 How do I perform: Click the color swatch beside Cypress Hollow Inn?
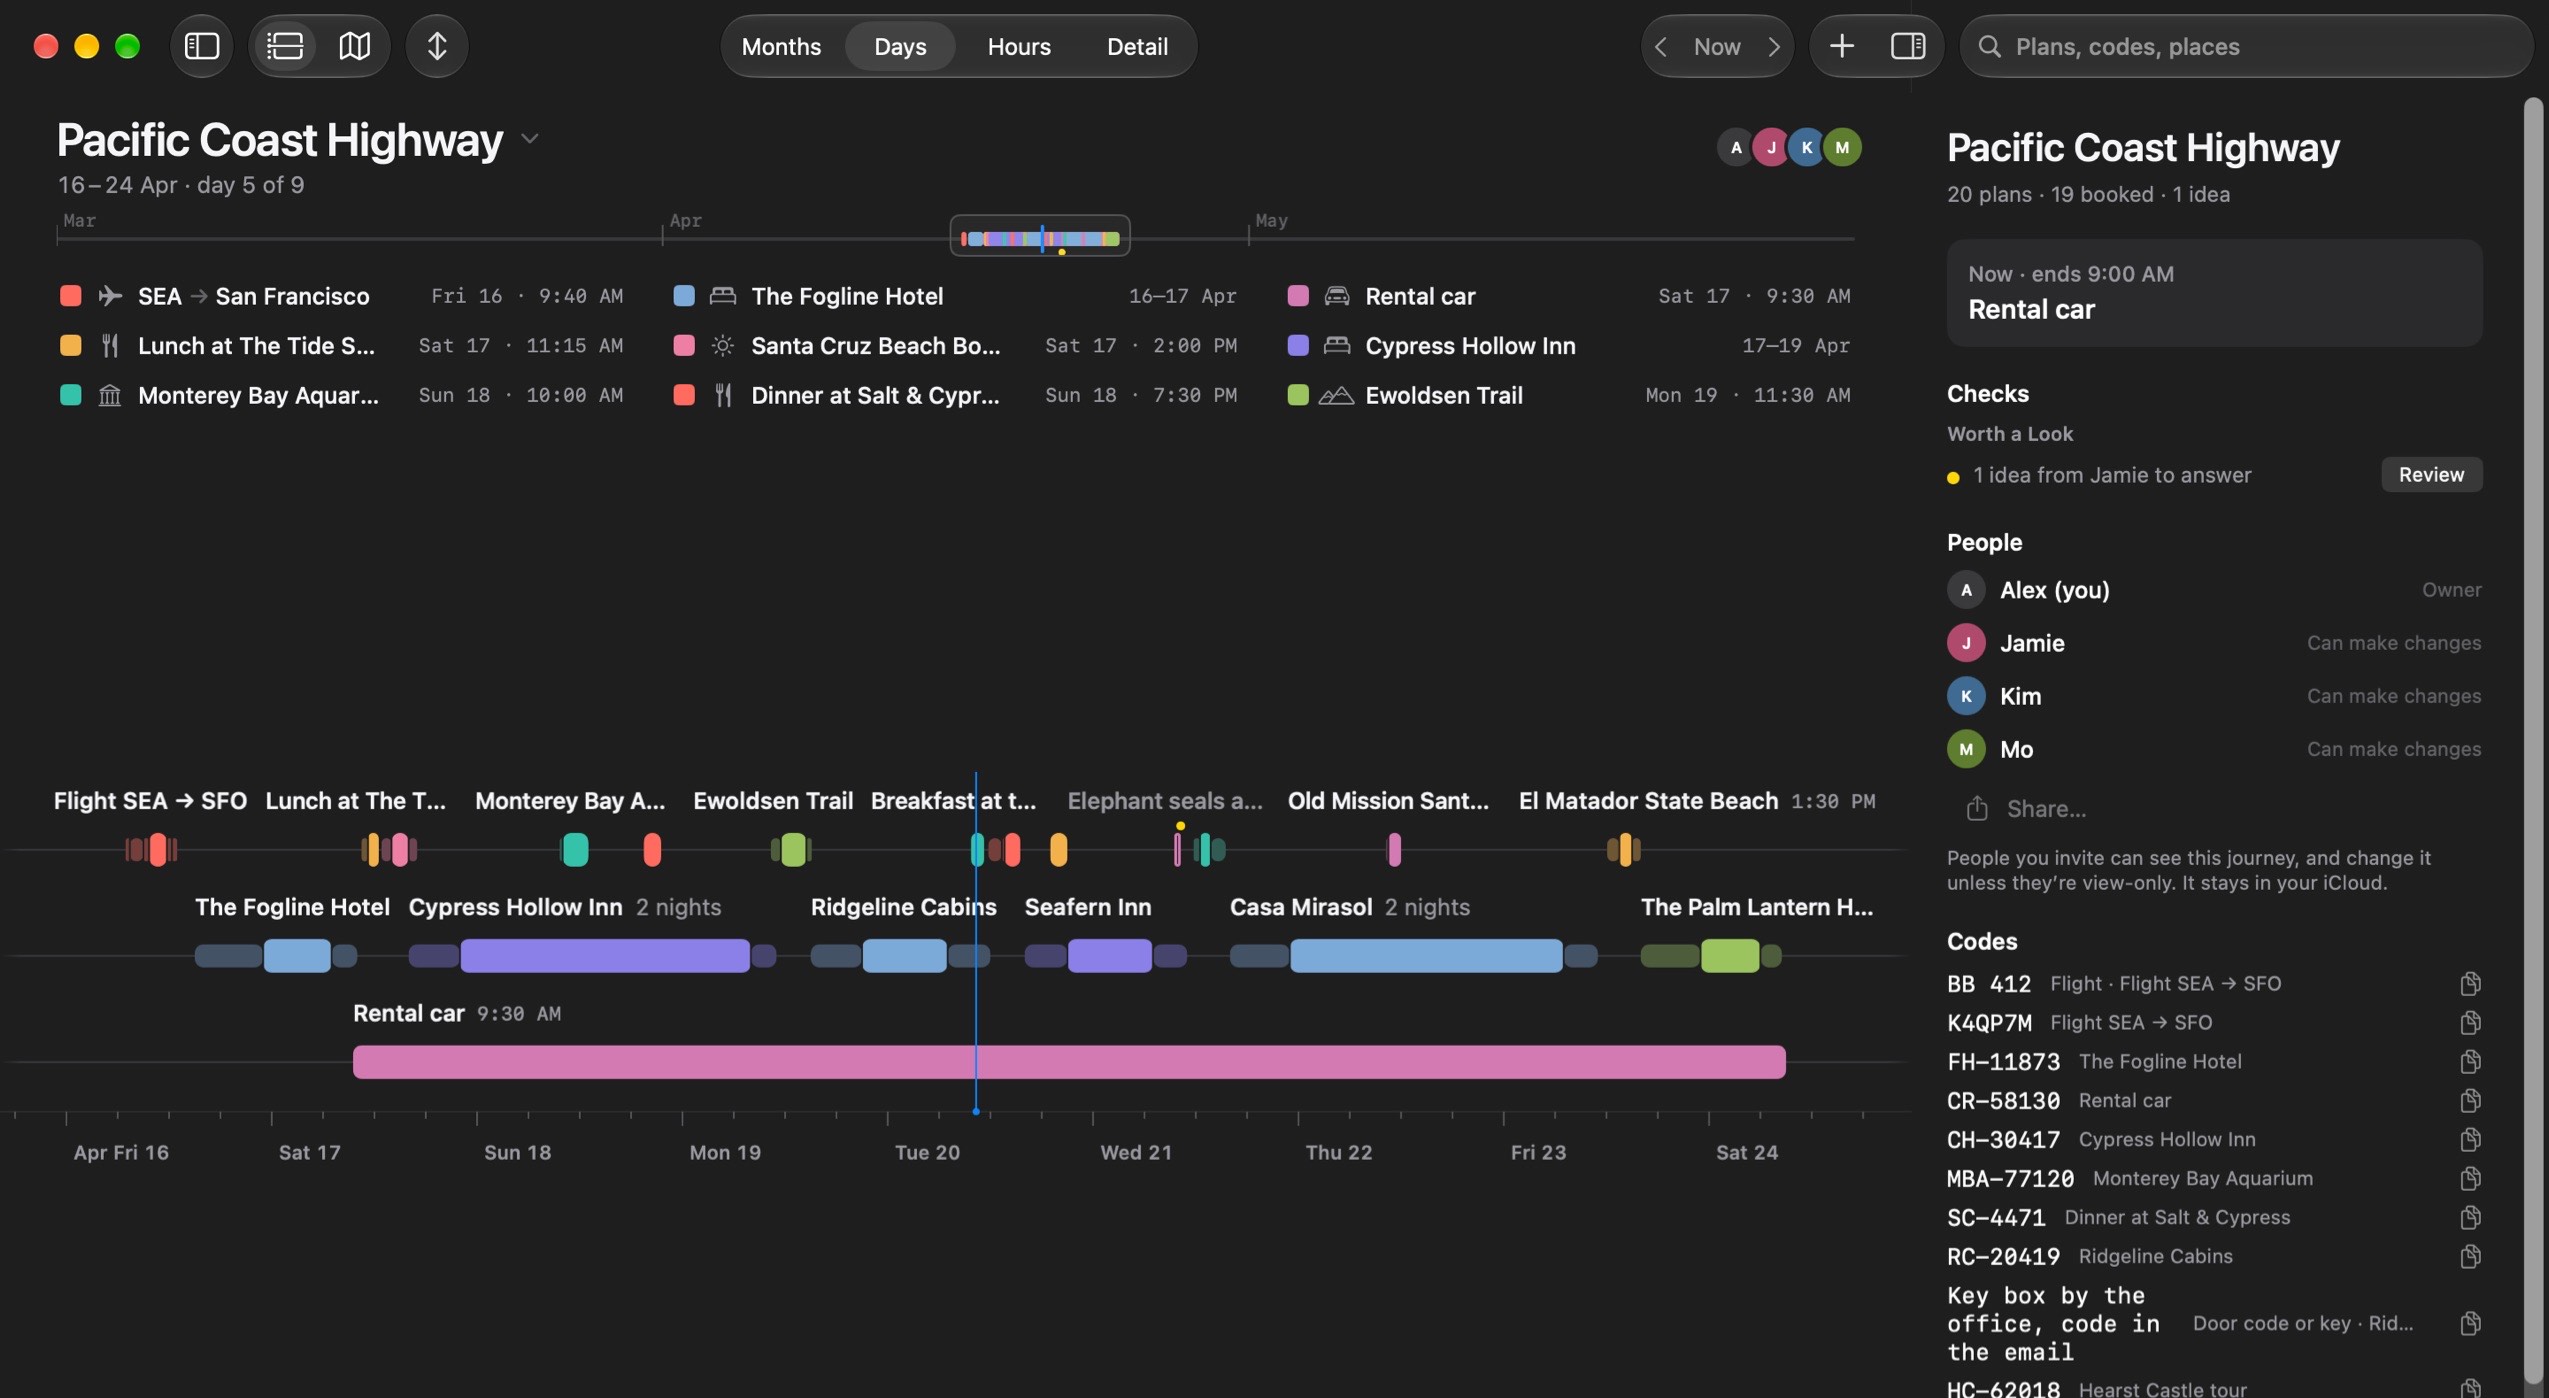point(1298,346)
